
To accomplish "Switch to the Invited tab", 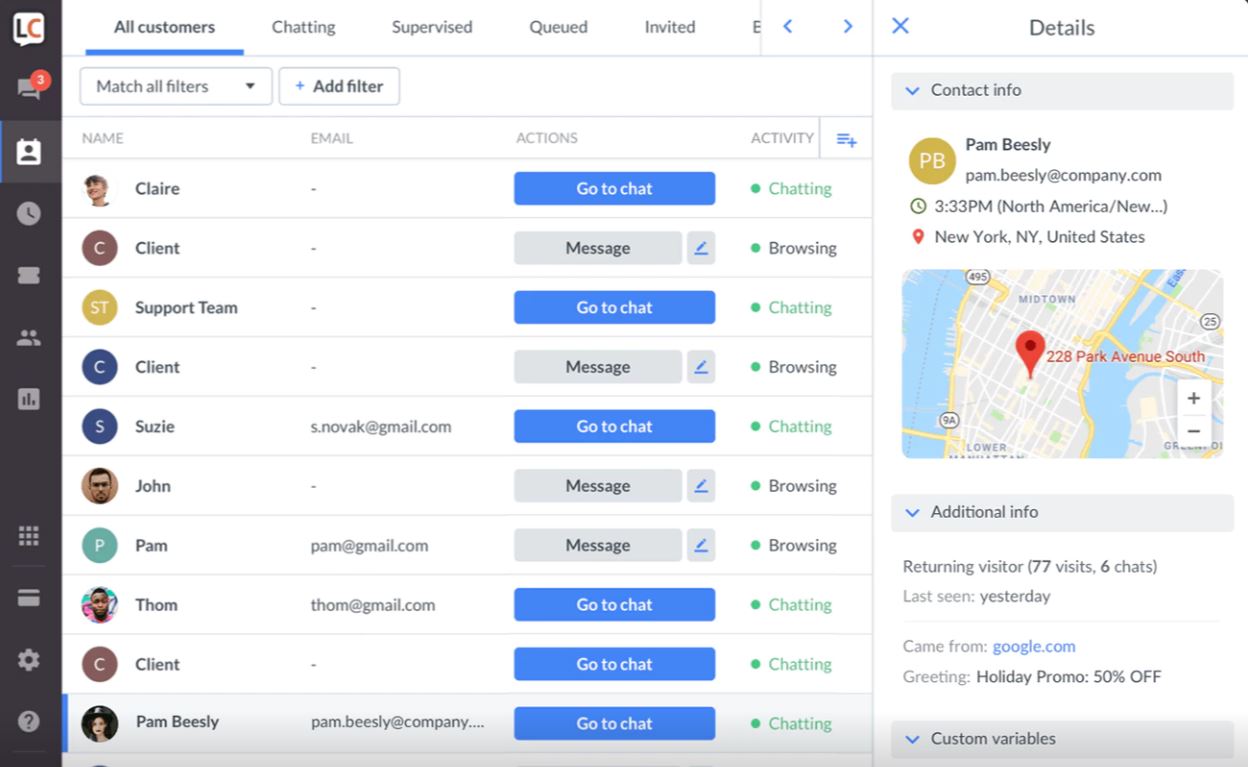I will pos(670,27).
